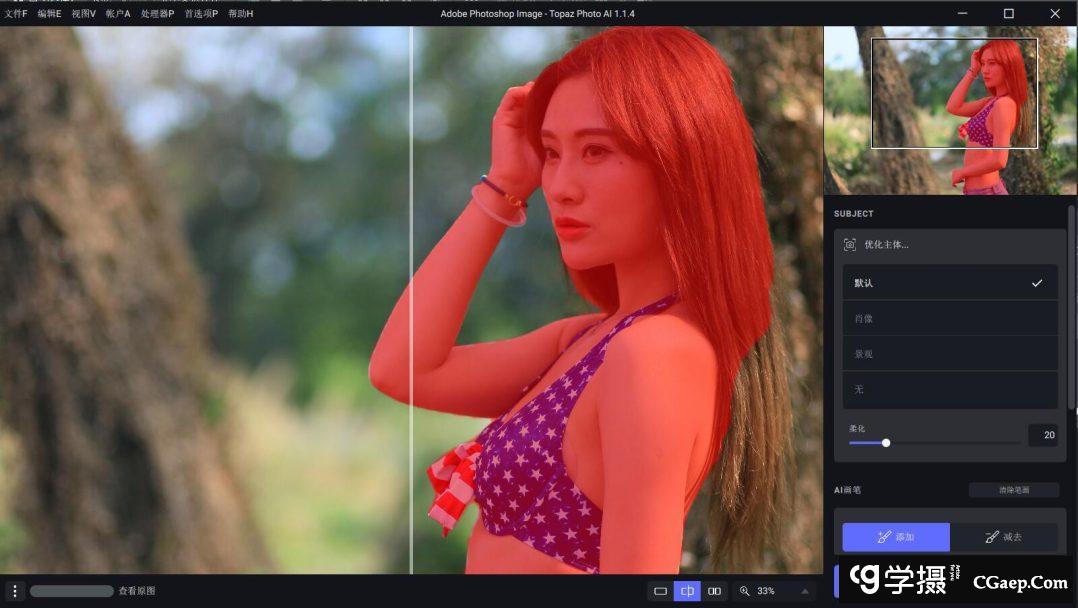Screen dimensions: 1078x608
Task: Choose the 景观 landscape subject option
Action: tap(949, 354)
